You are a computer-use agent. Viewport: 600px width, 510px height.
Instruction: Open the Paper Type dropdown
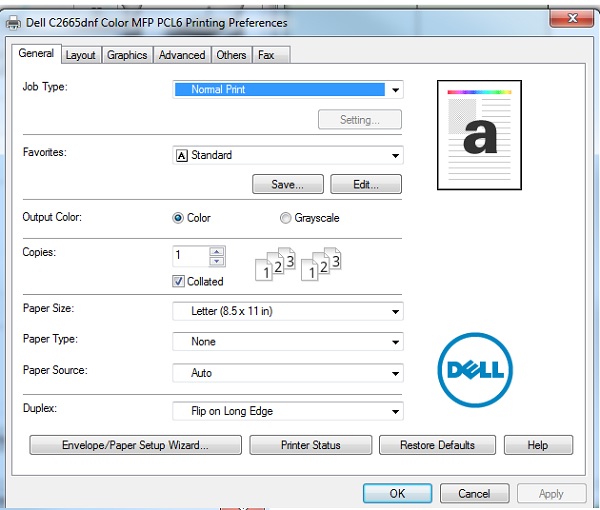point(288,342)
